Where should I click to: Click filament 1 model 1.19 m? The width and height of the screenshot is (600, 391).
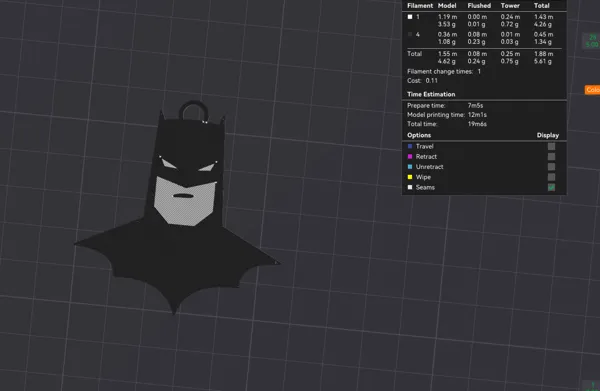pos(447,17)
